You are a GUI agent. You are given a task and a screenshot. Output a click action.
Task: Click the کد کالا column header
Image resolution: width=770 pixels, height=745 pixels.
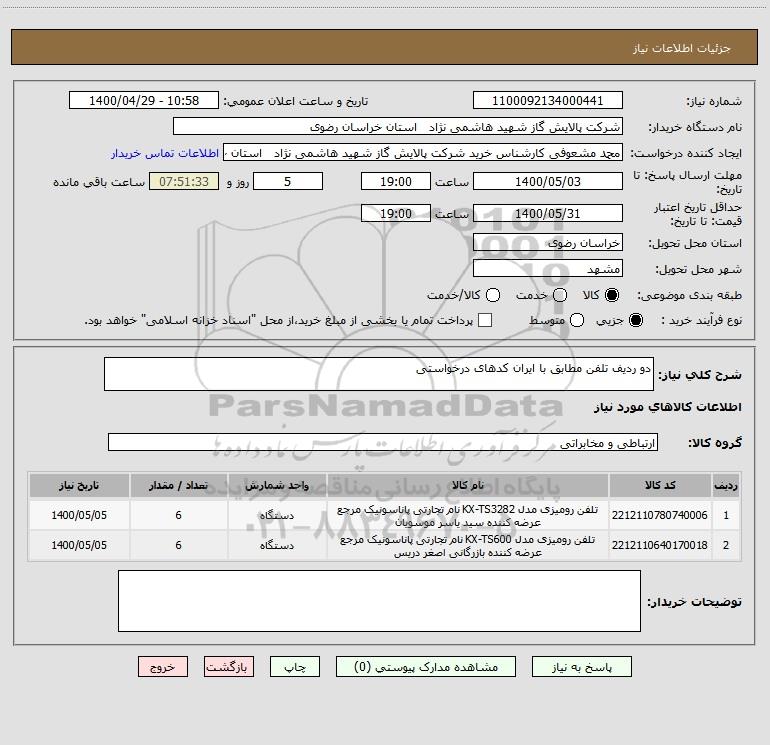[x=660, y=486]
